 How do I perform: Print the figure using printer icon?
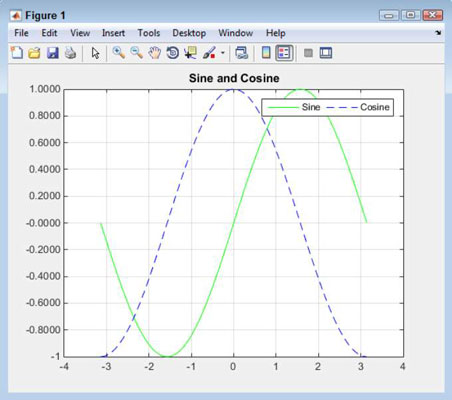coord(70,53)
